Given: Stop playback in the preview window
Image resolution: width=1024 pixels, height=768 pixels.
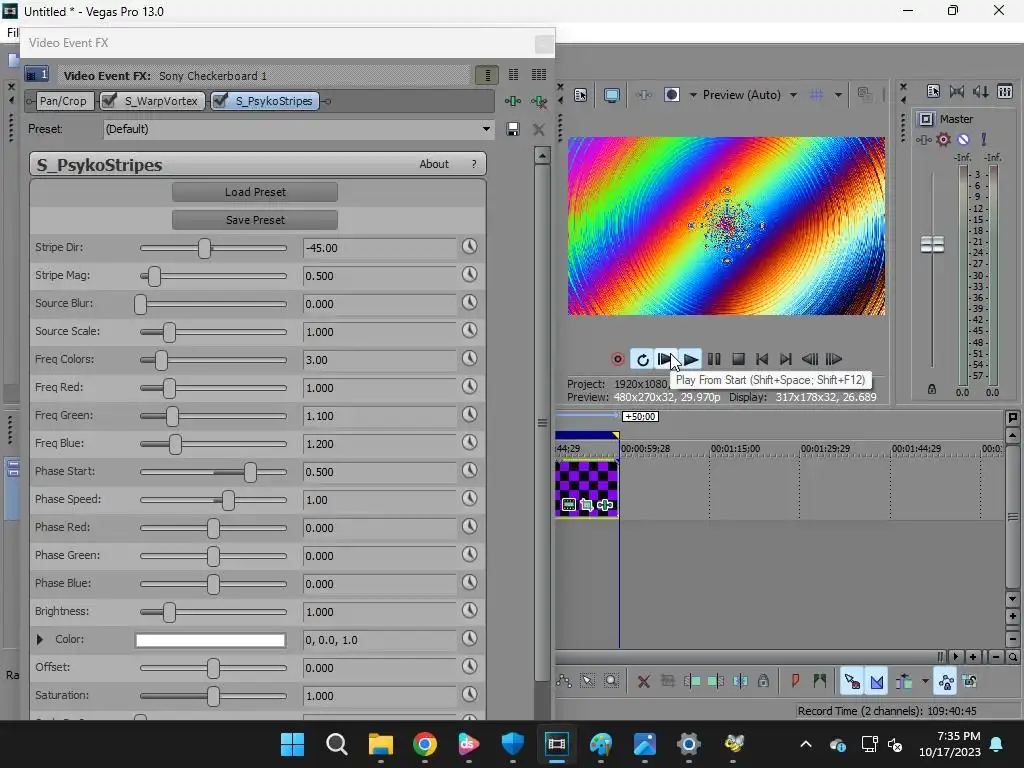Looking at the screenshot, I should pyautogui.click(x=739, y=359).
